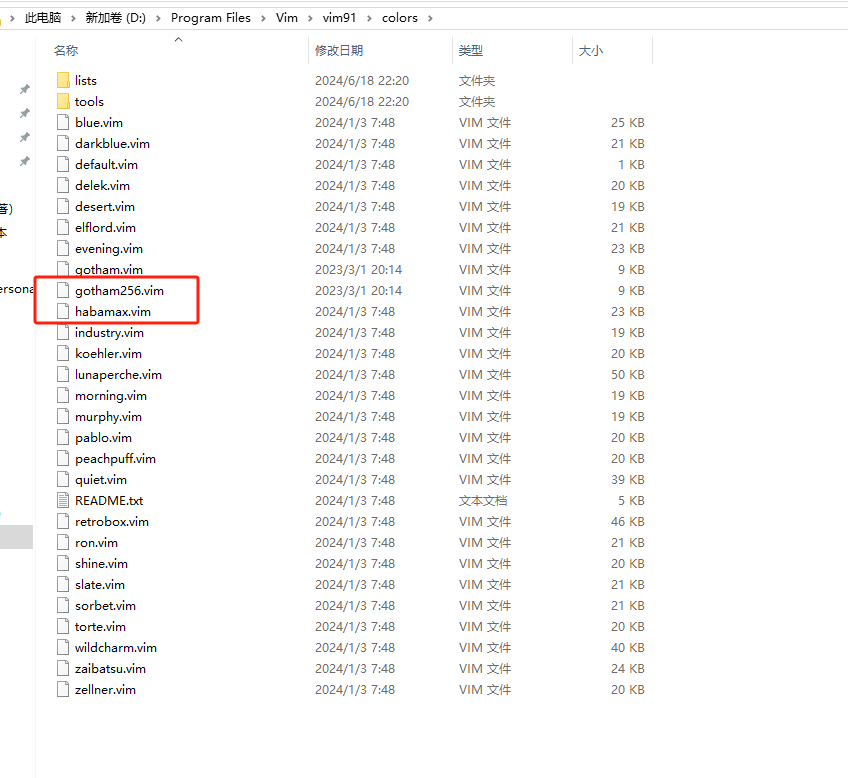
Task: Select the industry.vim file icon
Action: 63,333
